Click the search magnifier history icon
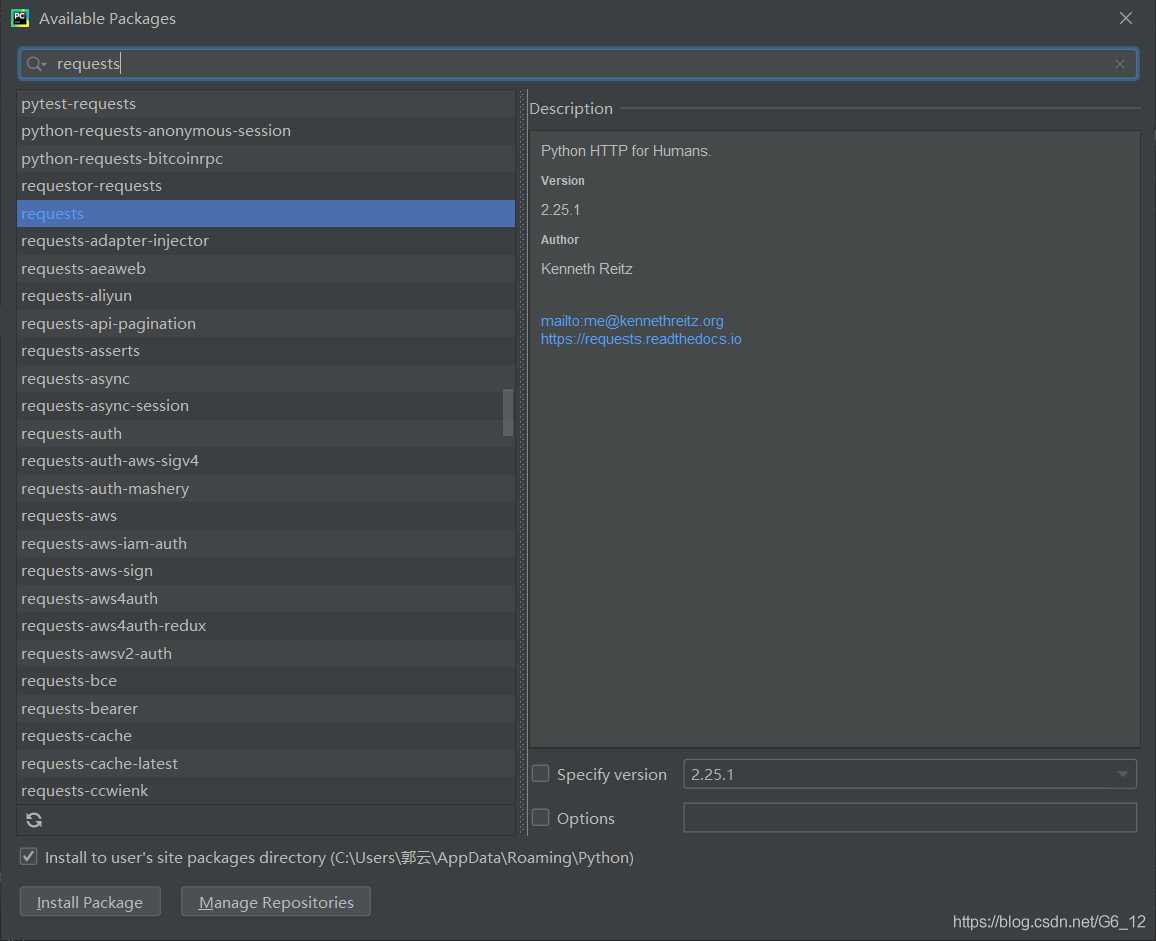This screenshot has height=941, width=1156. click(x=36, y=64)
